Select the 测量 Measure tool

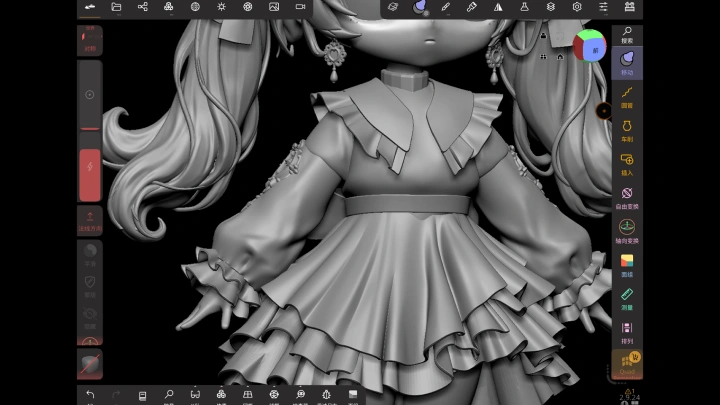click(627, 299)
